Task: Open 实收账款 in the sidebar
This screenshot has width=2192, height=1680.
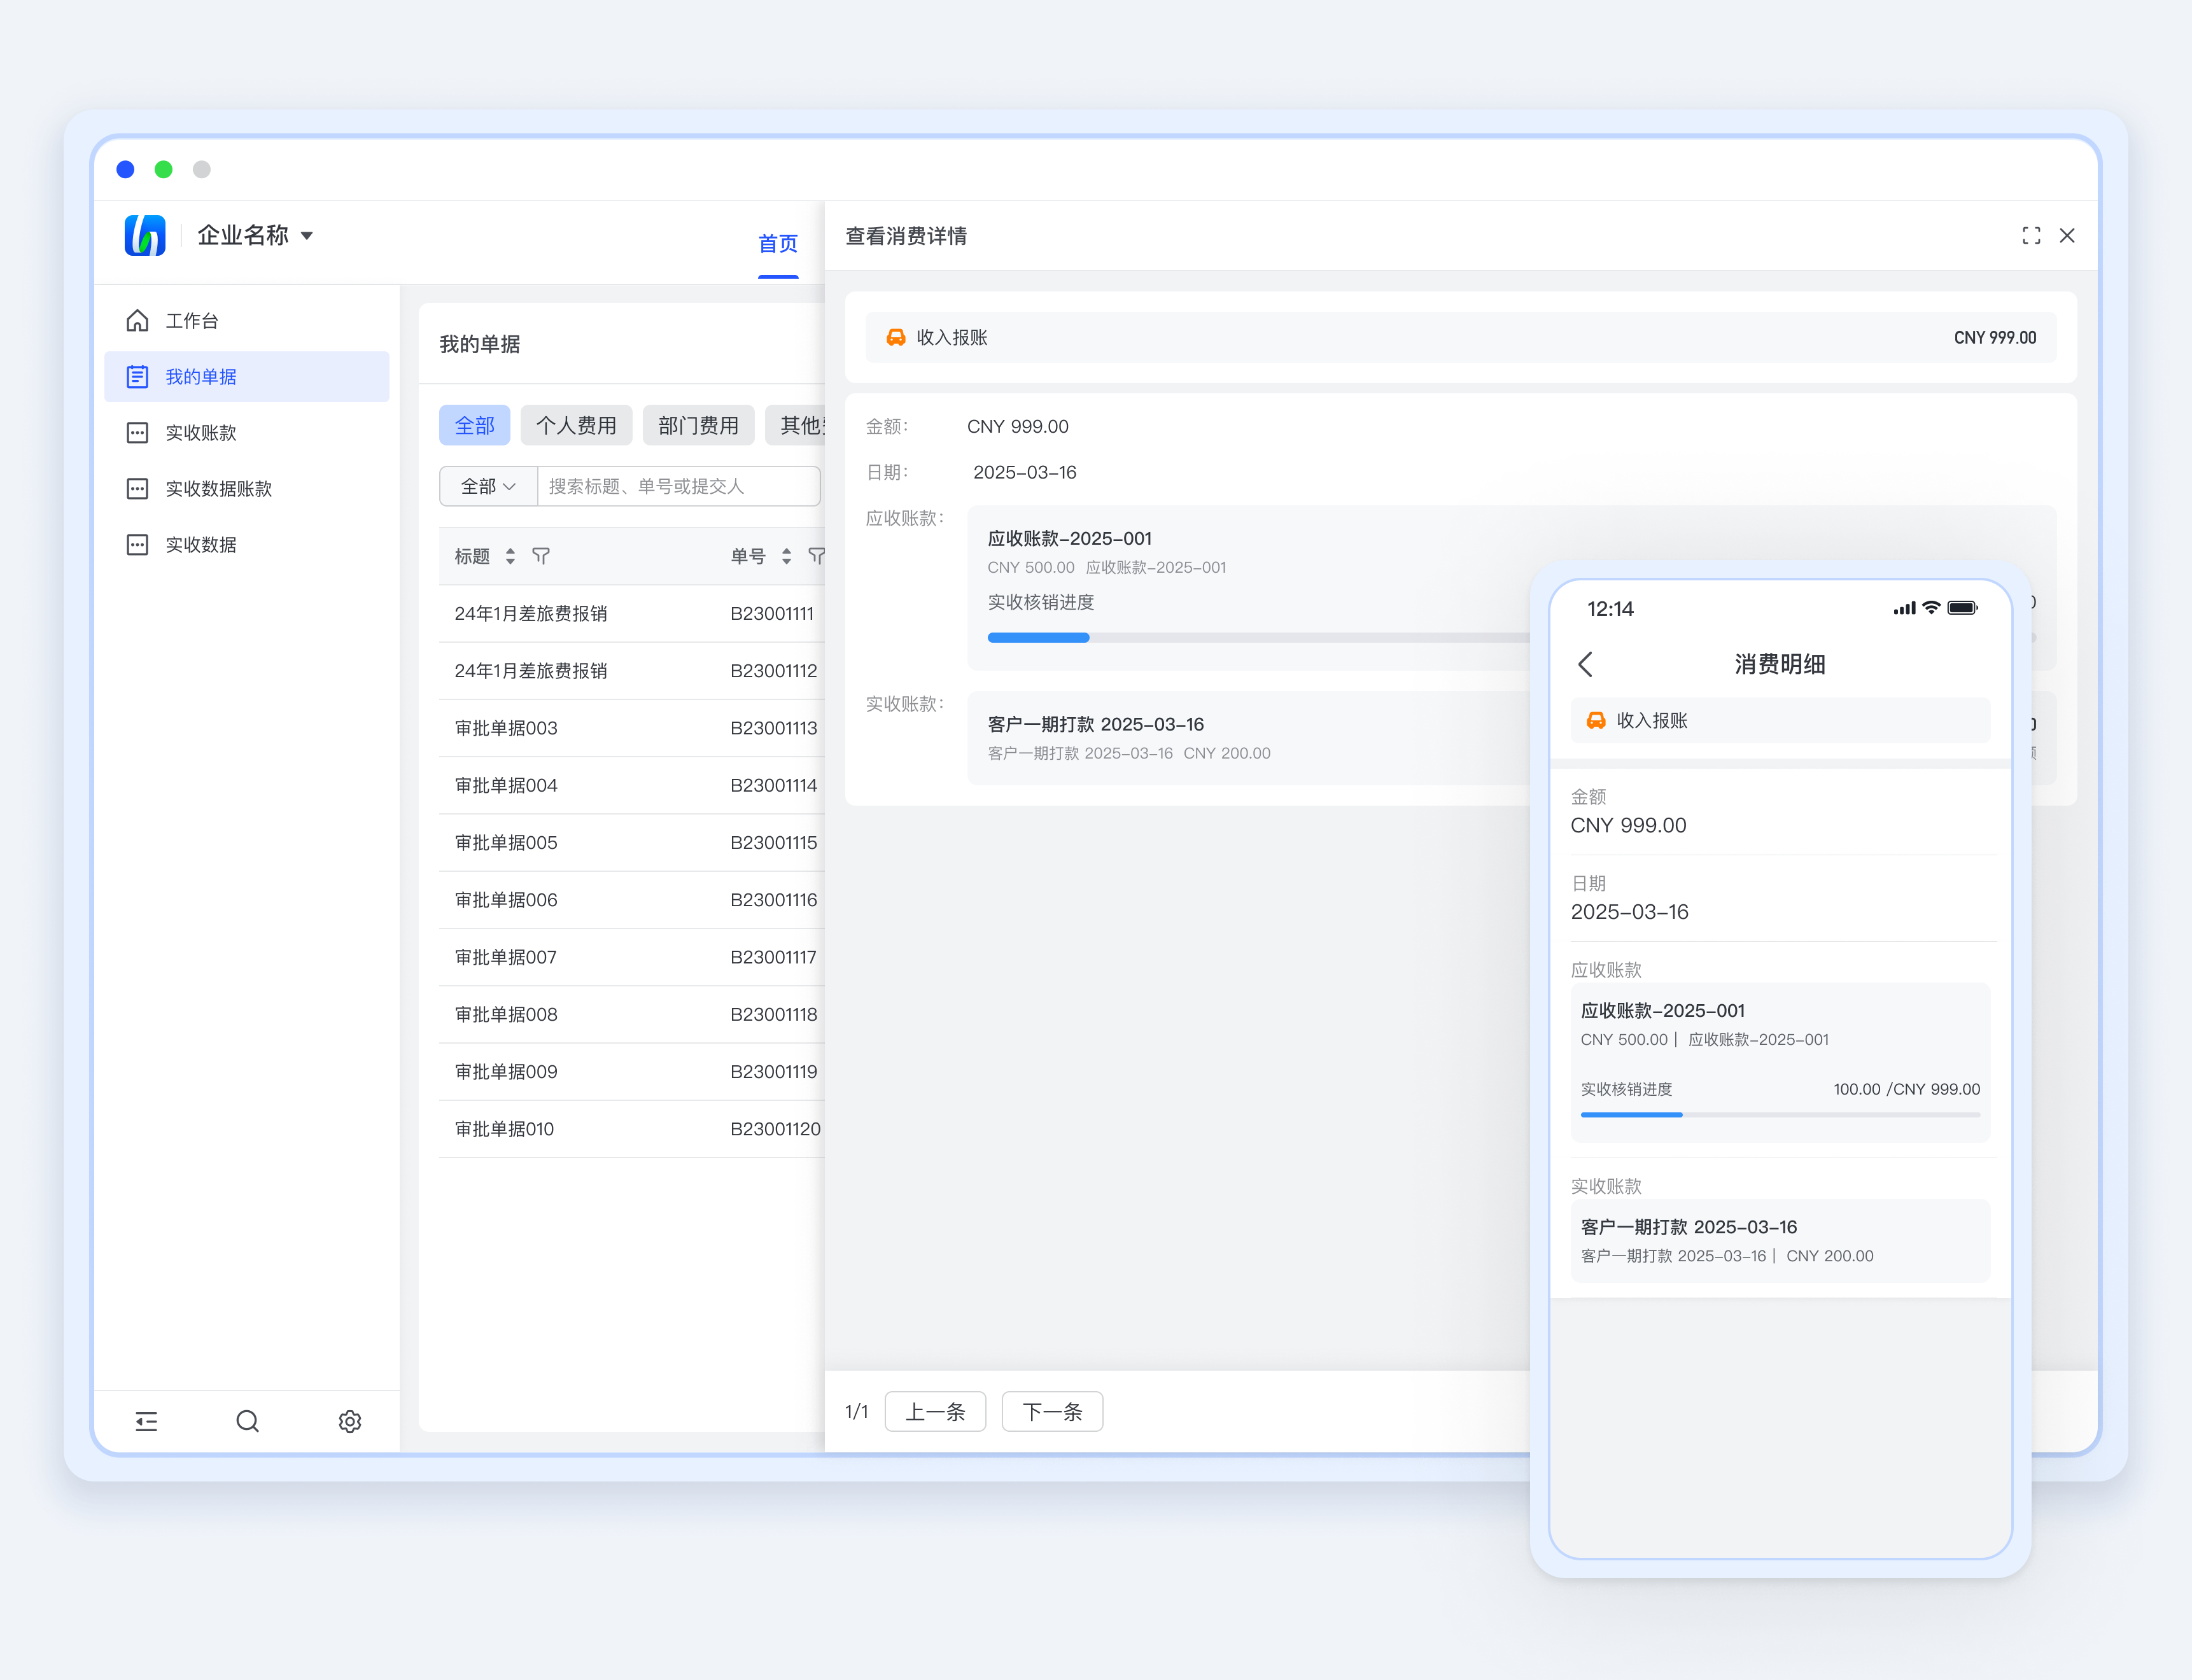Action: point(201,433)
